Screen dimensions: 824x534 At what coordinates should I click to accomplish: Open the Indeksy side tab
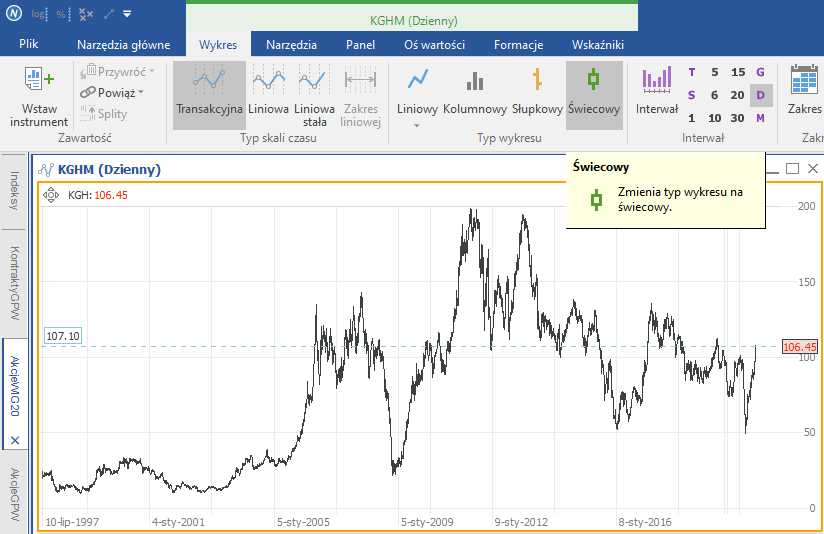(x=14, y=191)
